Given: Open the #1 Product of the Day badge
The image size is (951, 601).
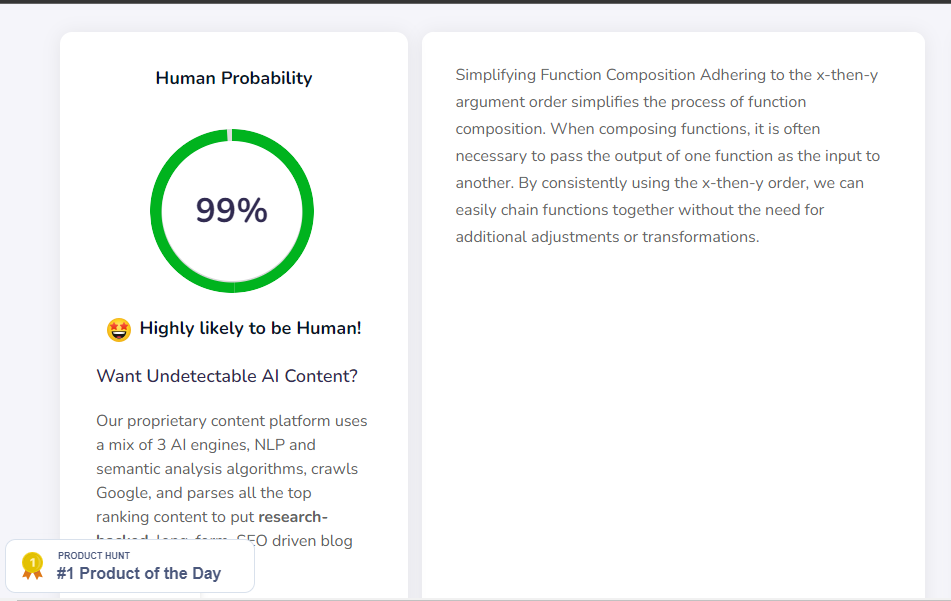Looking at the screenshot, I should click(138, 574).
